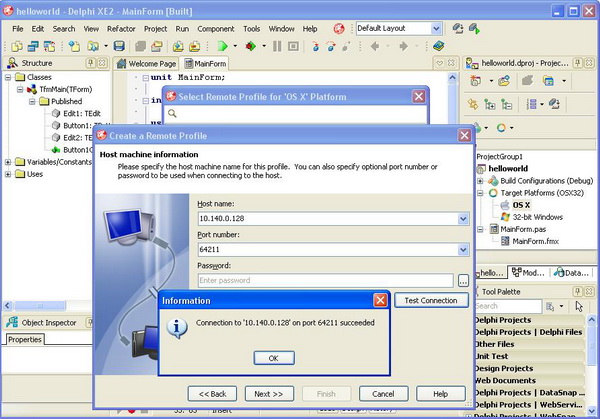The height and width of the screenshot is (419, 600).
Task: Click the Save disk icon in toolbar
Action: [x=119, y=46]
